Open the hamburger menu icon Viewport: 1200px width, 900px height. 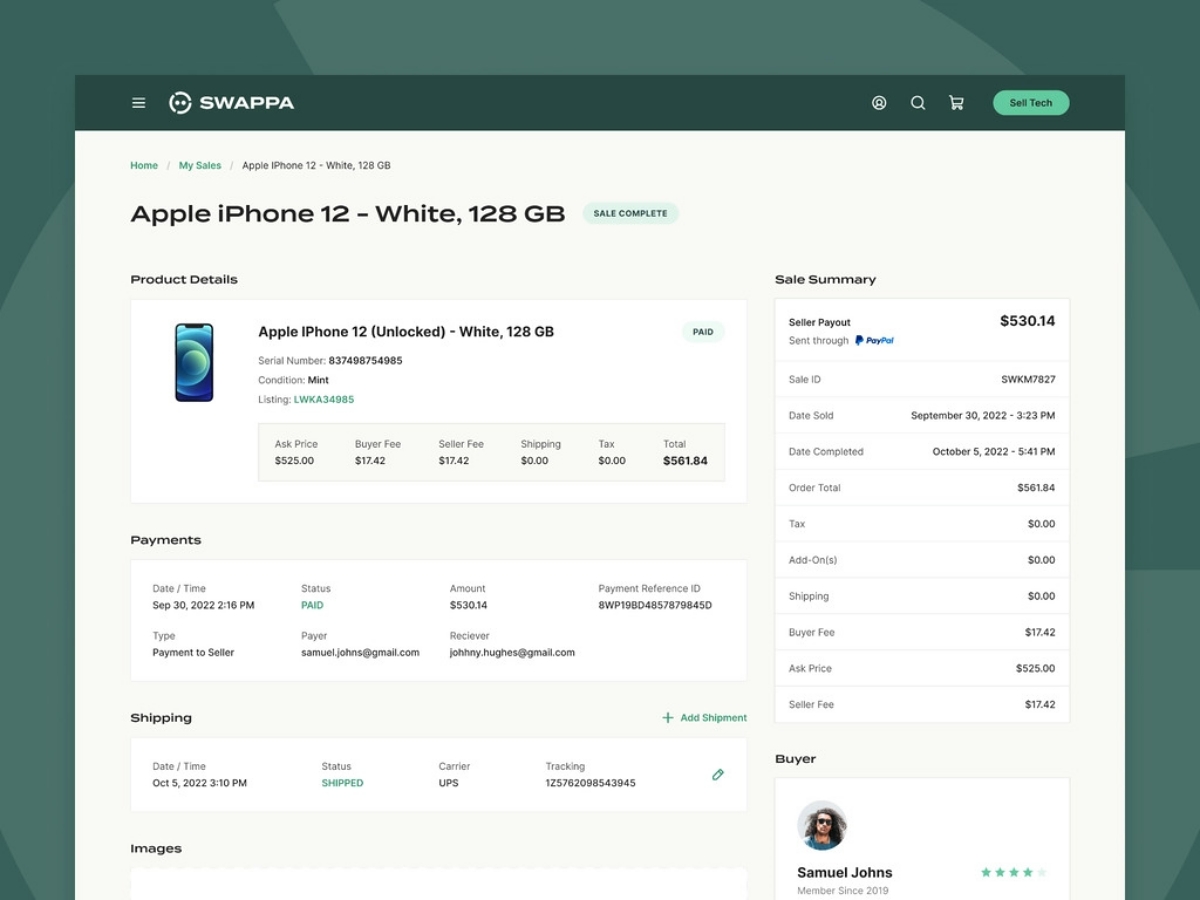pyautogui.click(x=139, y=103)
